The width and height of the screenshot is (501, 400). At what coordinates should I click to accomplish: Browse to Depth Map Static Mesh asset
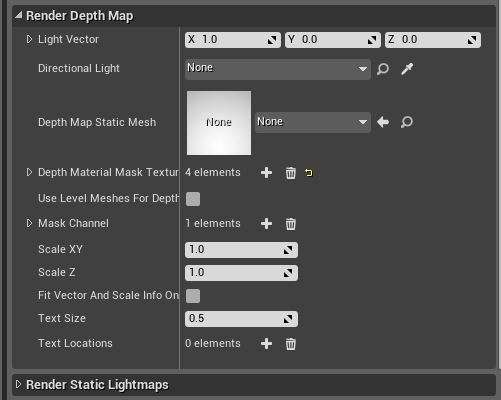407,122
